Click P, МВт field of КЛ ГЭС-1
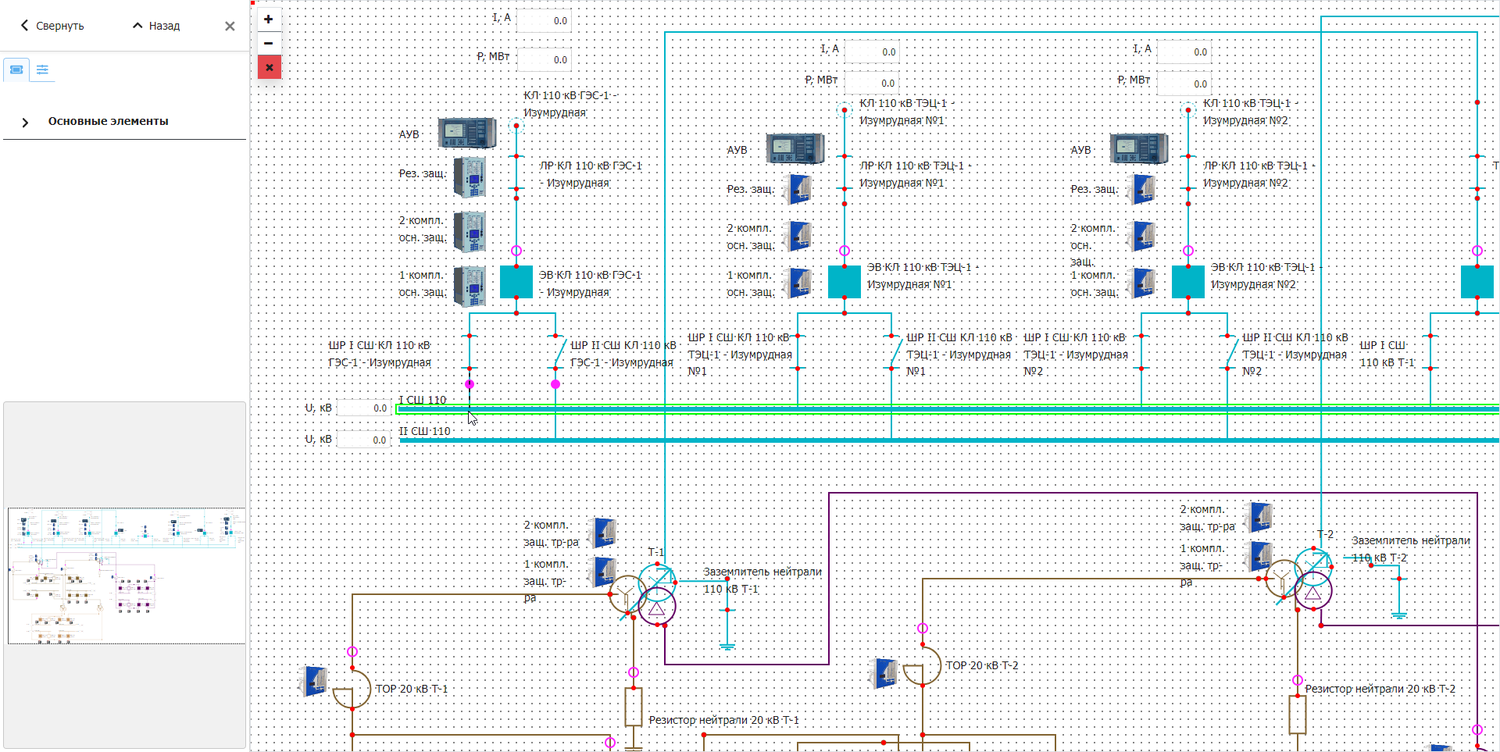1500x752 pixels. coord(543,60)
